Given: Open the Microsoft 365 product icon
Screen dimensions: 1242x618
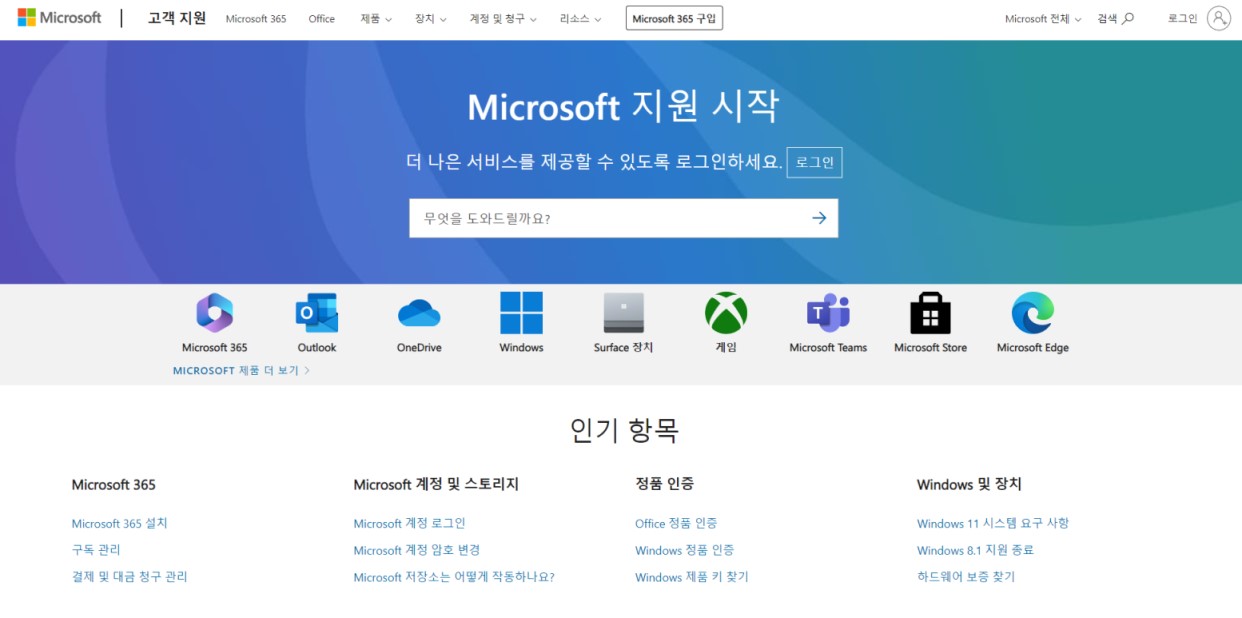Looking at the screenshot, I should click(214, 313).
